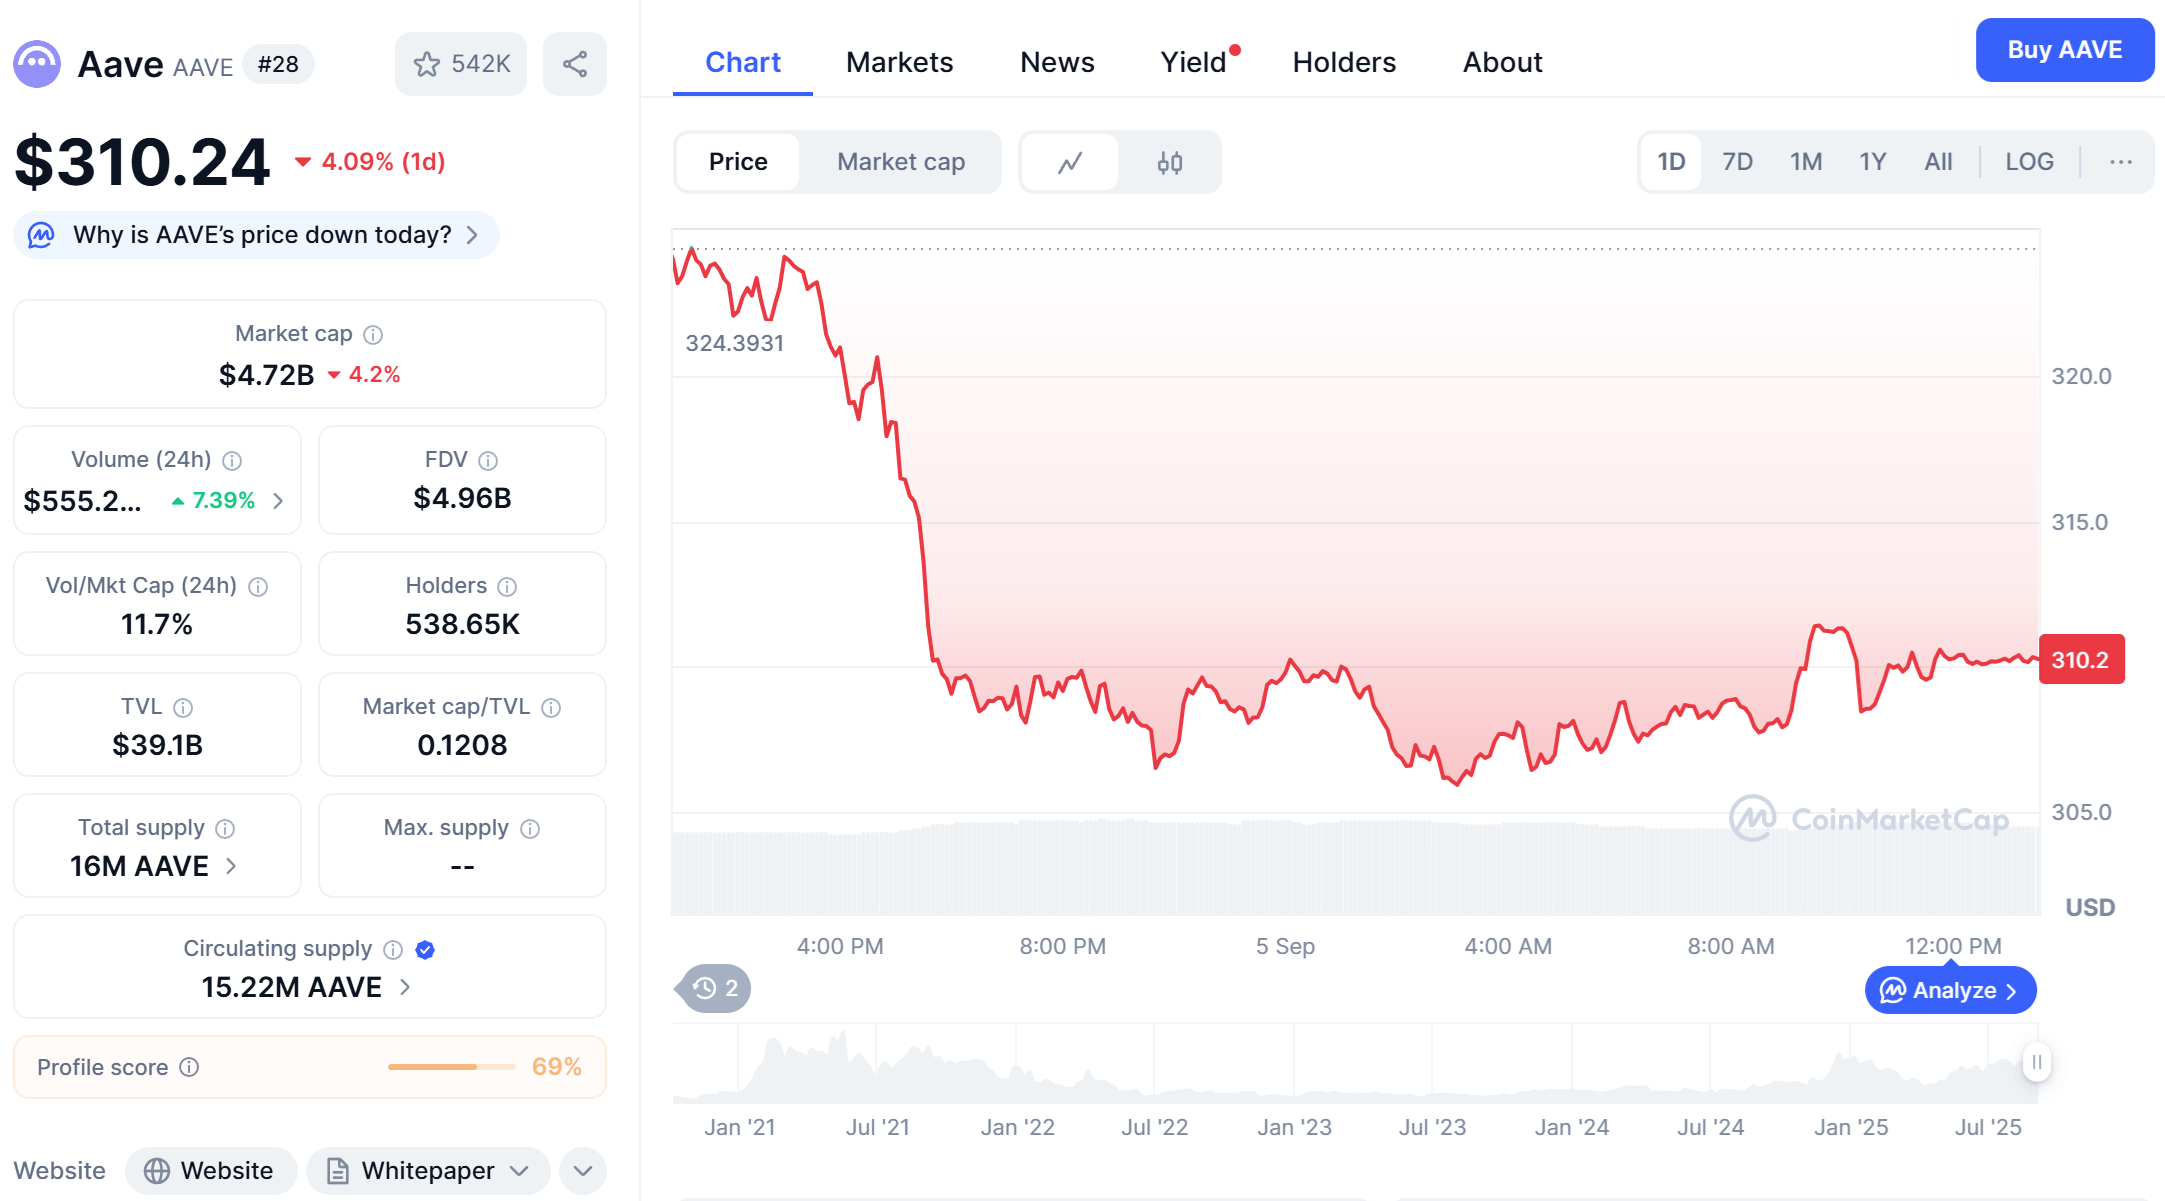
Task: Click the #28 rank badge
Action: (x=278, y=64)
